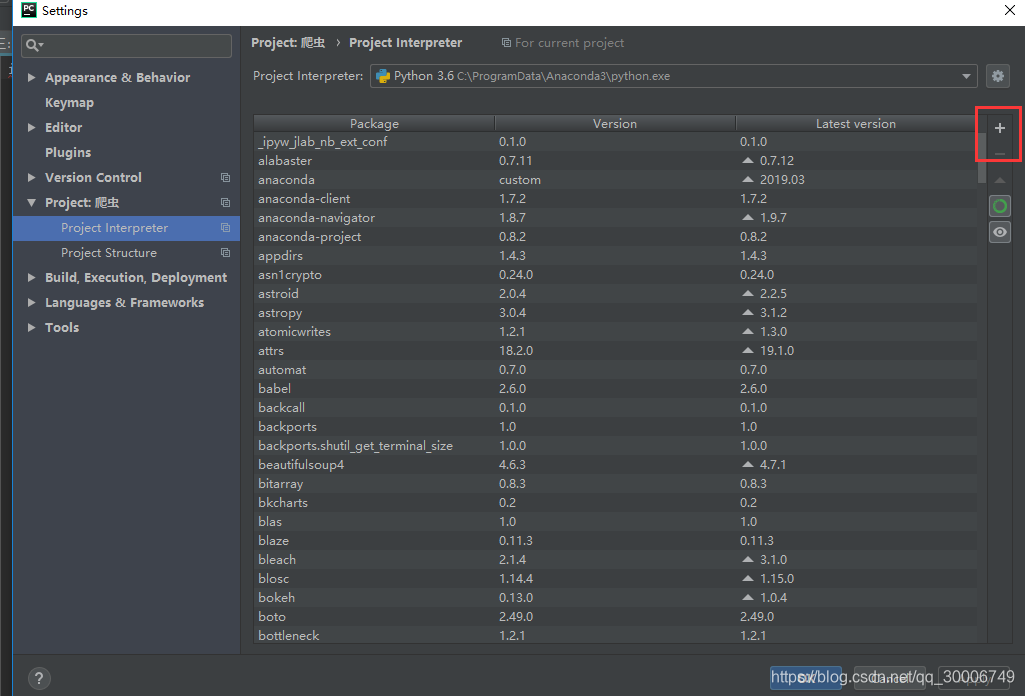Select the blaze package row
The image size is (1025, 696).
615,540
